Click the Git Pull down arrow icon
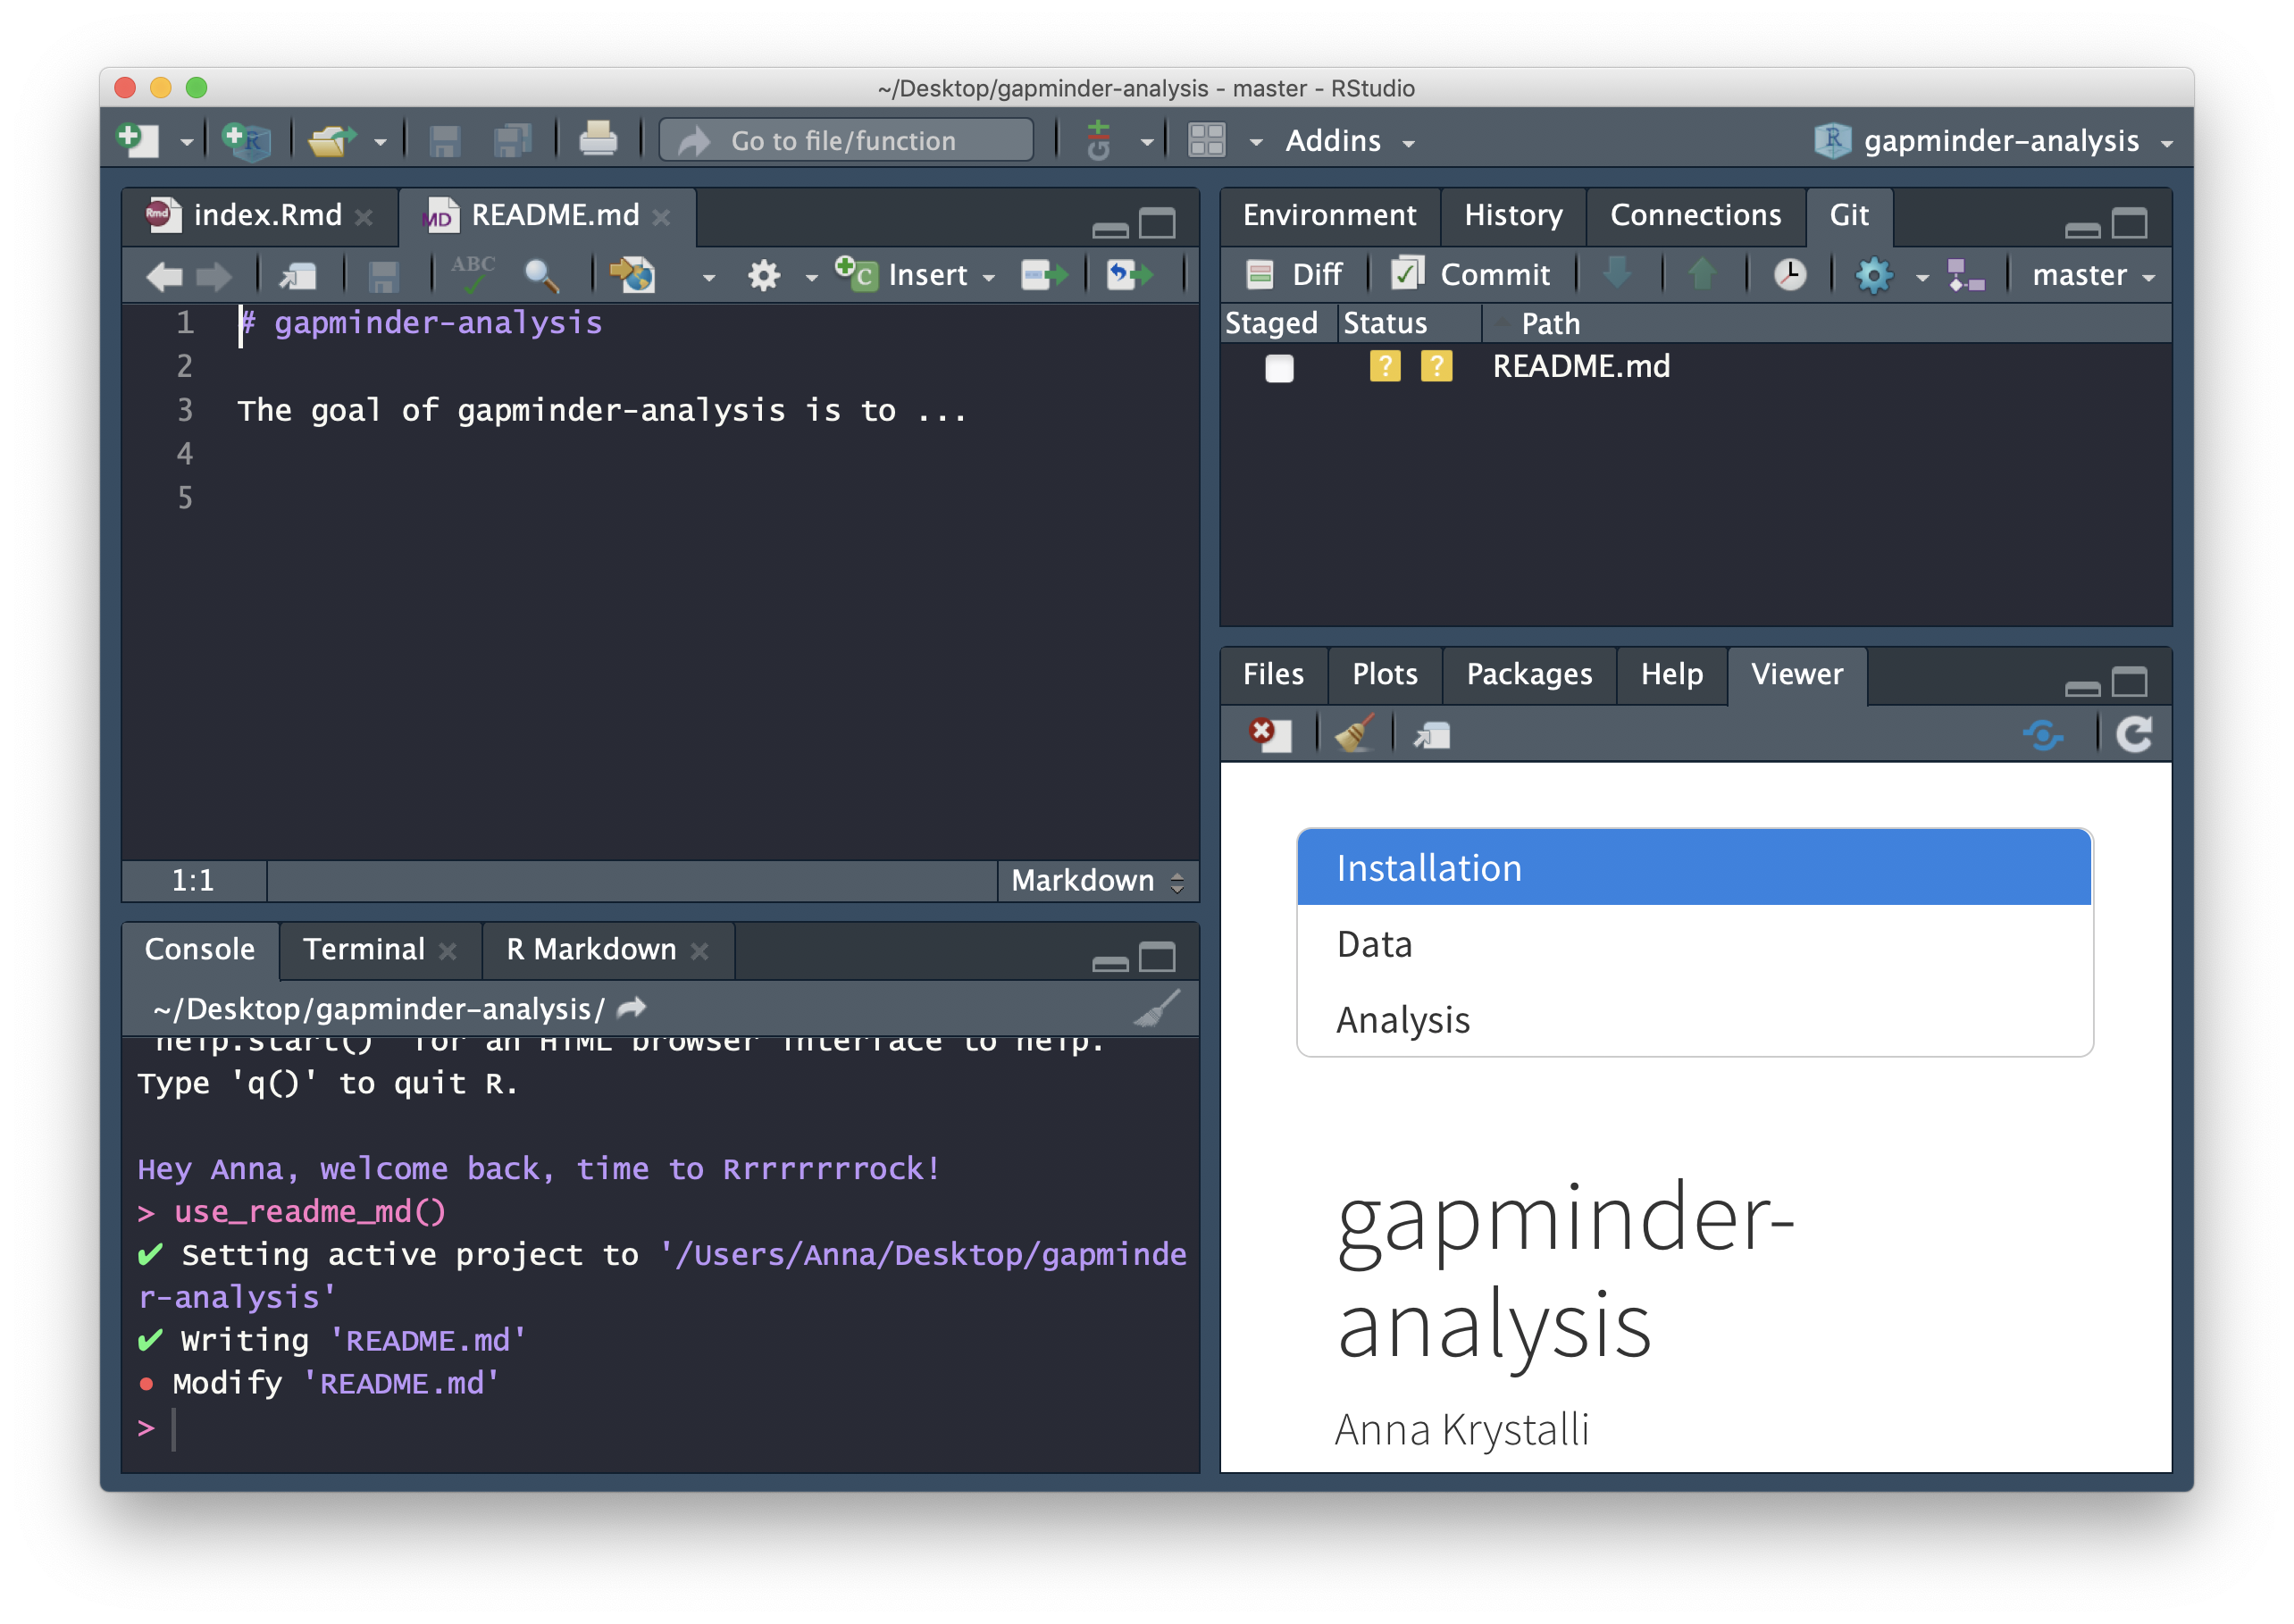Viewport: 2294px width, 1624px height. (1617, 274)
